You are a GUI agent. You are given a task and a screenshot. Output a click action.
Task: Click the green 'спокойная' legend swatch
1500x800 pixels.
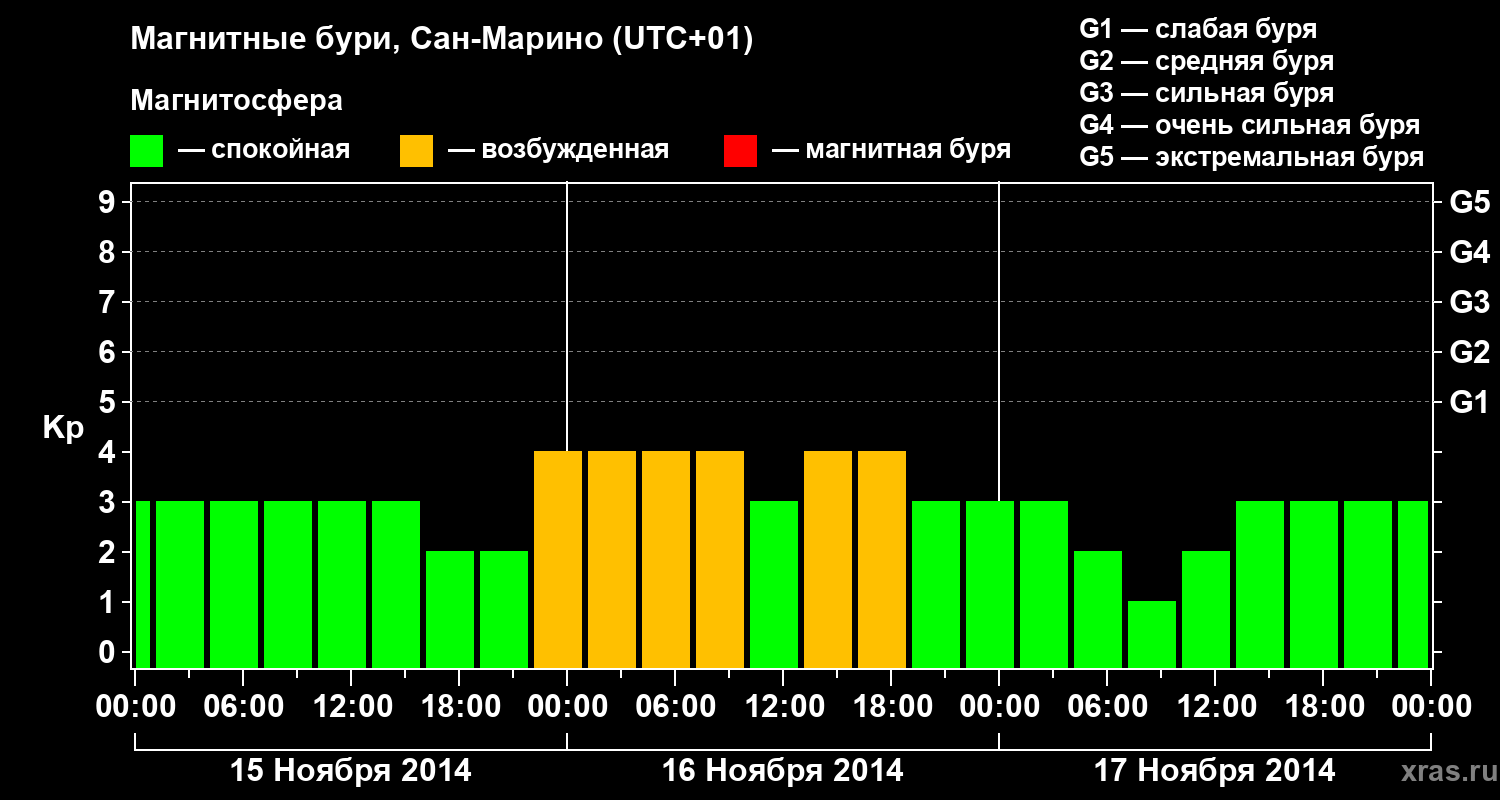click(x=146, y=151)
